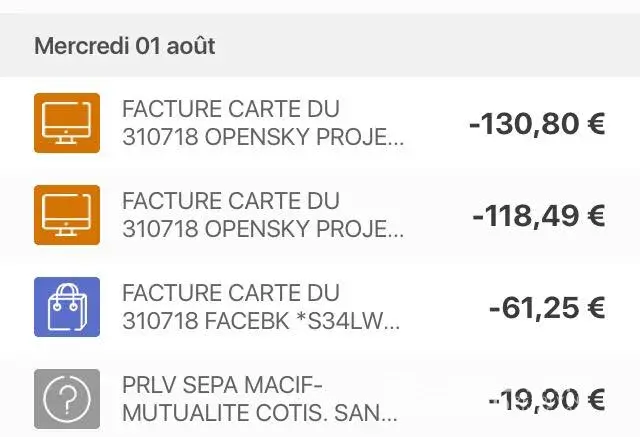This screenshot has height=437, width=640.
Task: Tap the € symbol of the -61,25 amount
Action: pyautogui.click(x=595, y=308)
